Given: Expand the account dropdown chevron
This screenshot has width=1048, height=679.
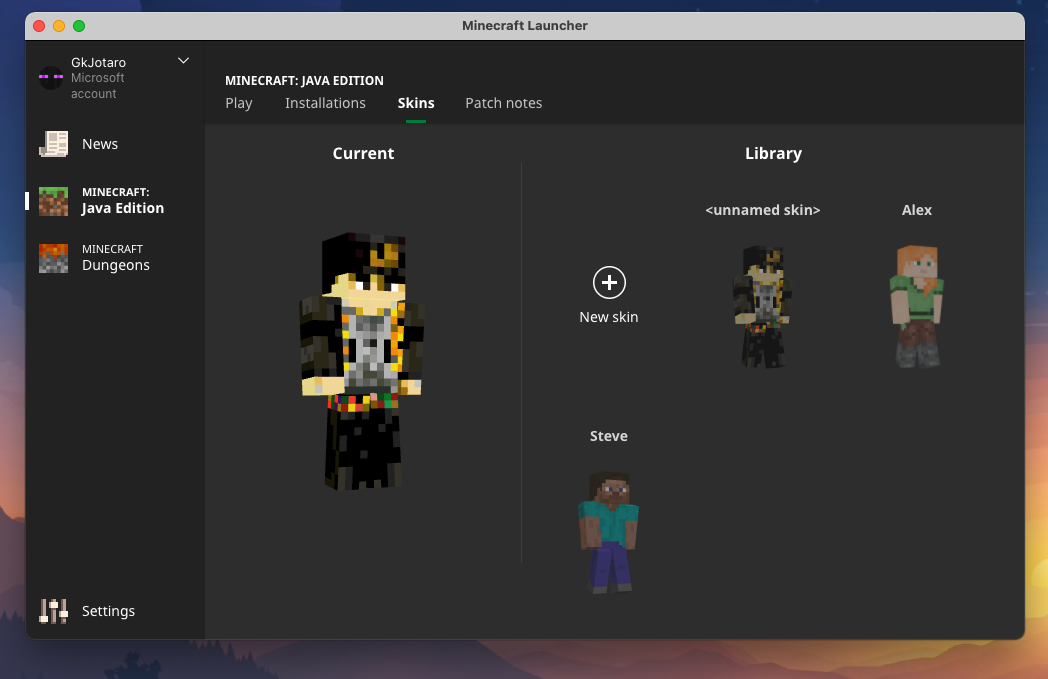Looking at the screenshot, I should (x=183, y=61).
